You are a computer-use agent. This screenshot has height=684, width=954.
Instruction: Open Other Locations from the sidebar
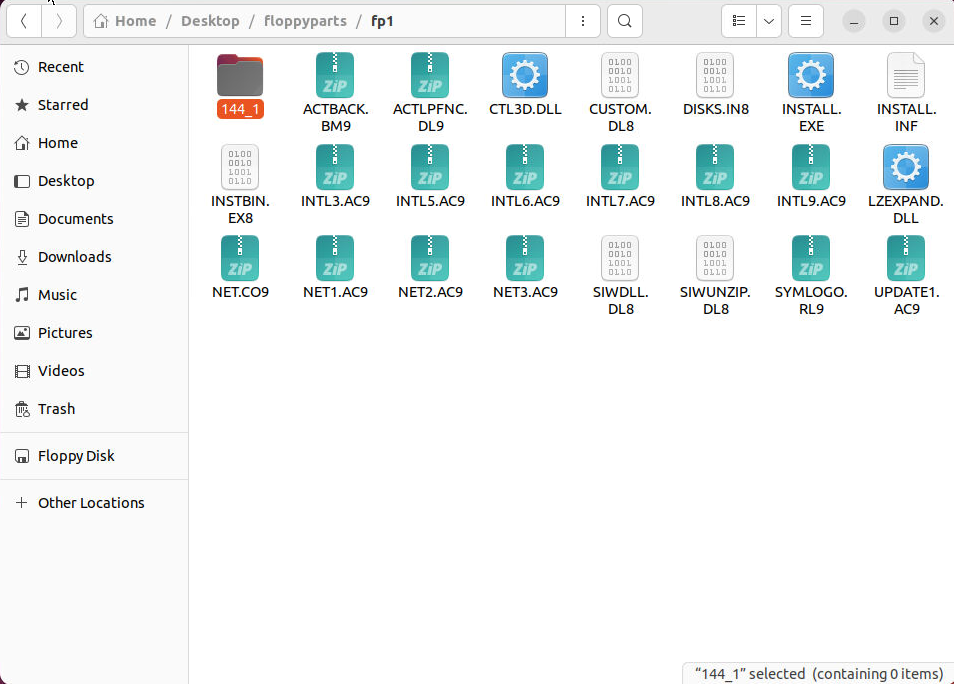[90, 502]
